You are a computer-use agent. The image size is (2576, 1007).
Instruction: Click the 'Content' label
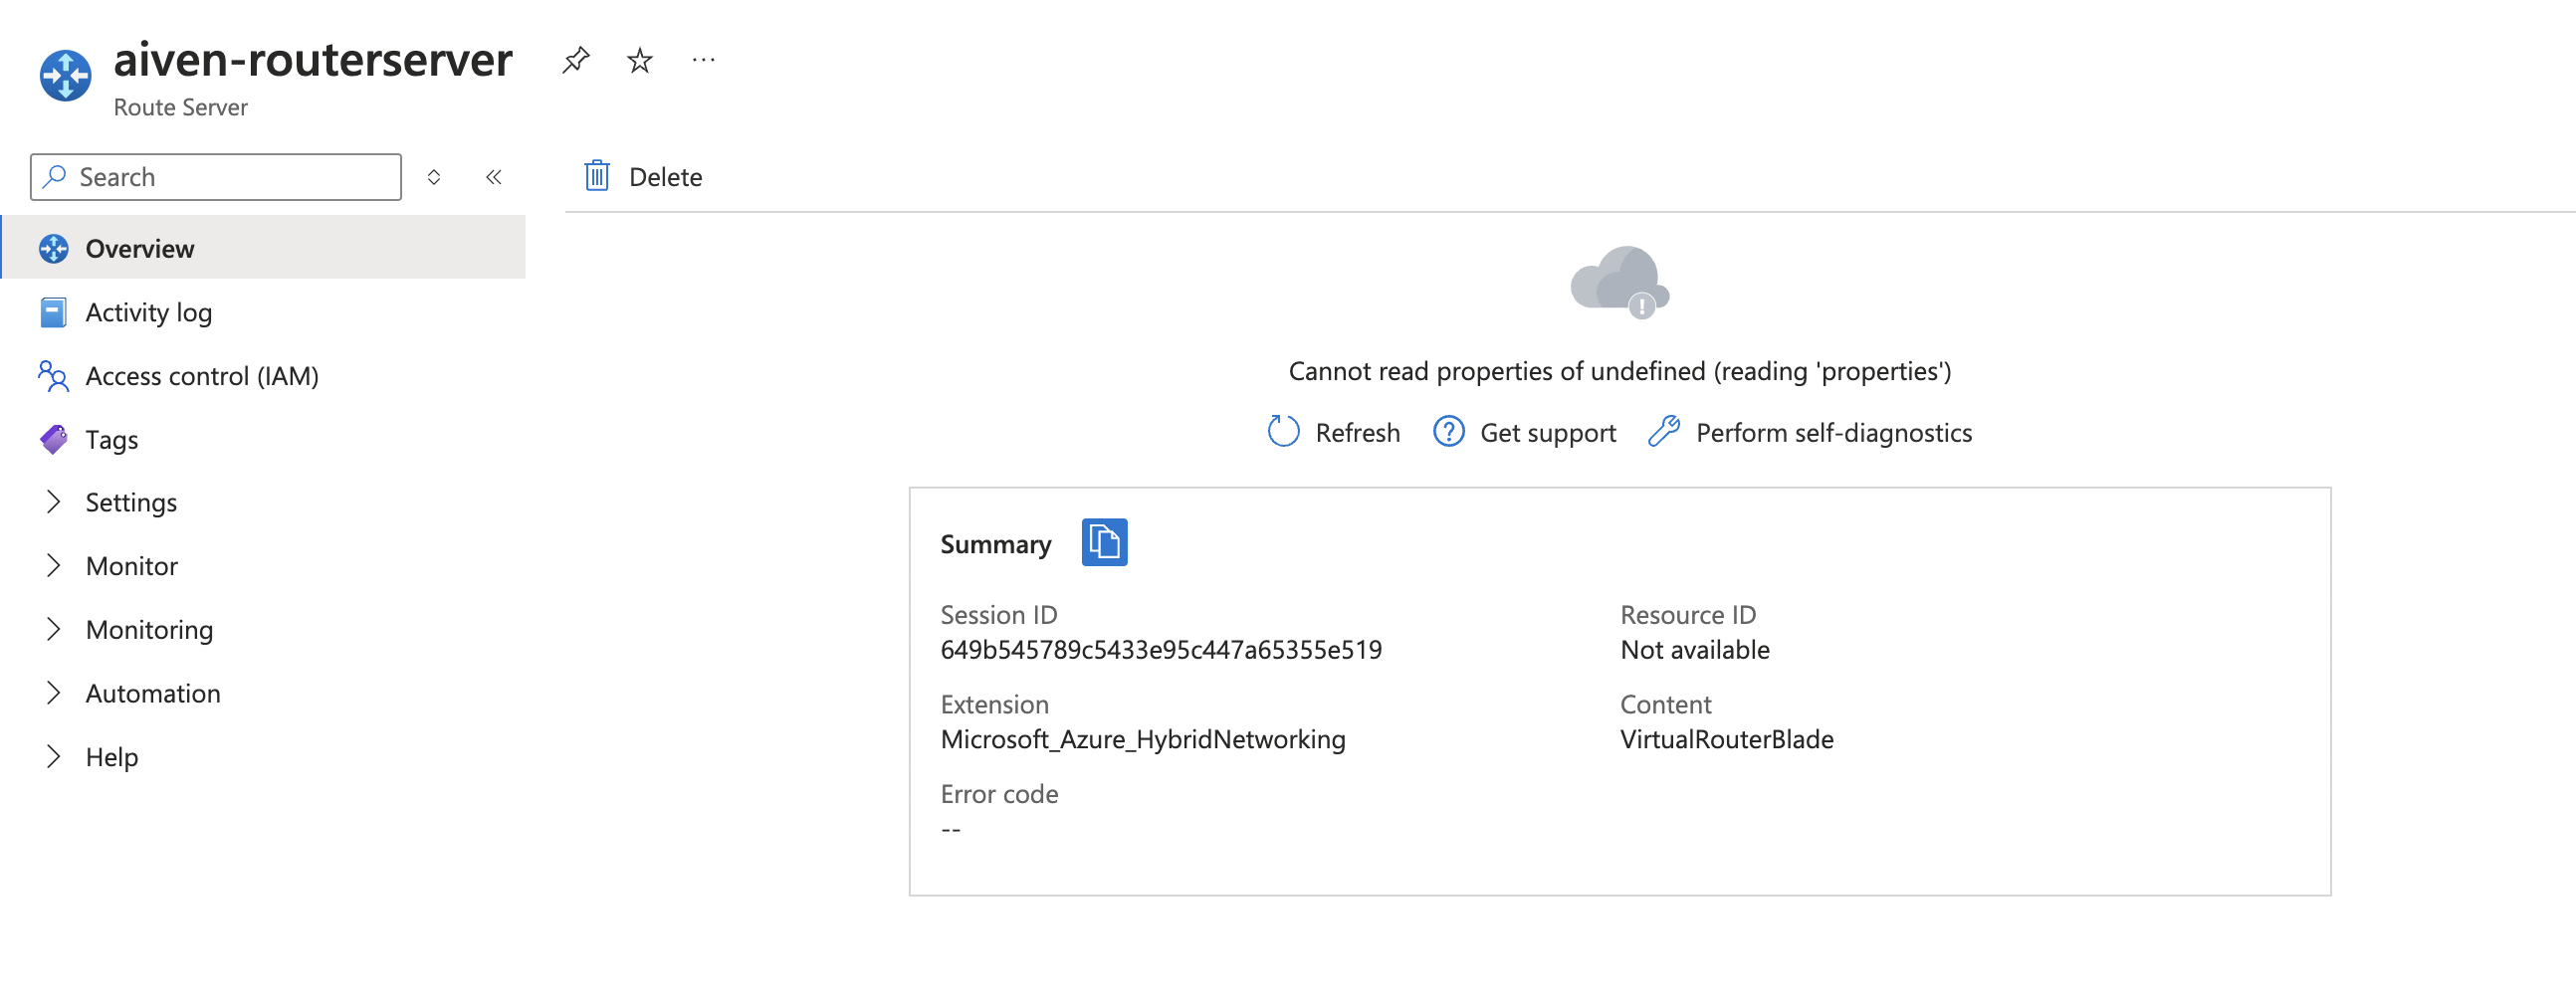(1665, 705)
